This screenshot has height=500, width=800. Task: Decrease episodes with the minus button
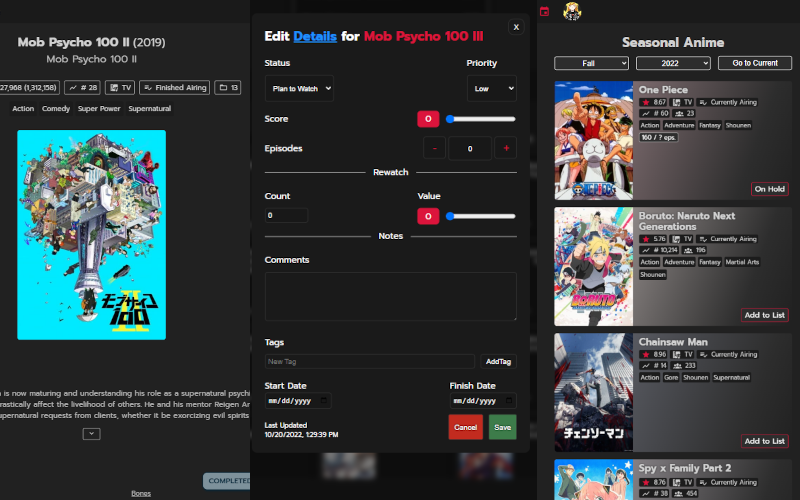click(434, 148)
